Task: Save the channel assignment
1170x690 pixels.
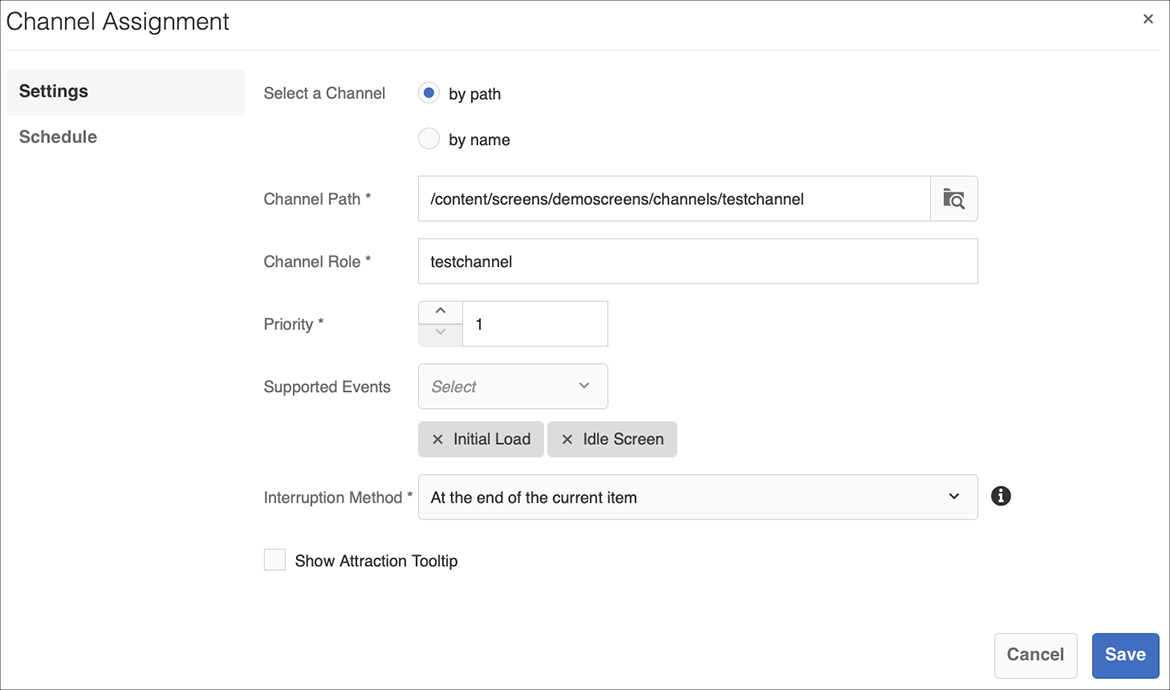Action: (1125, 654)
